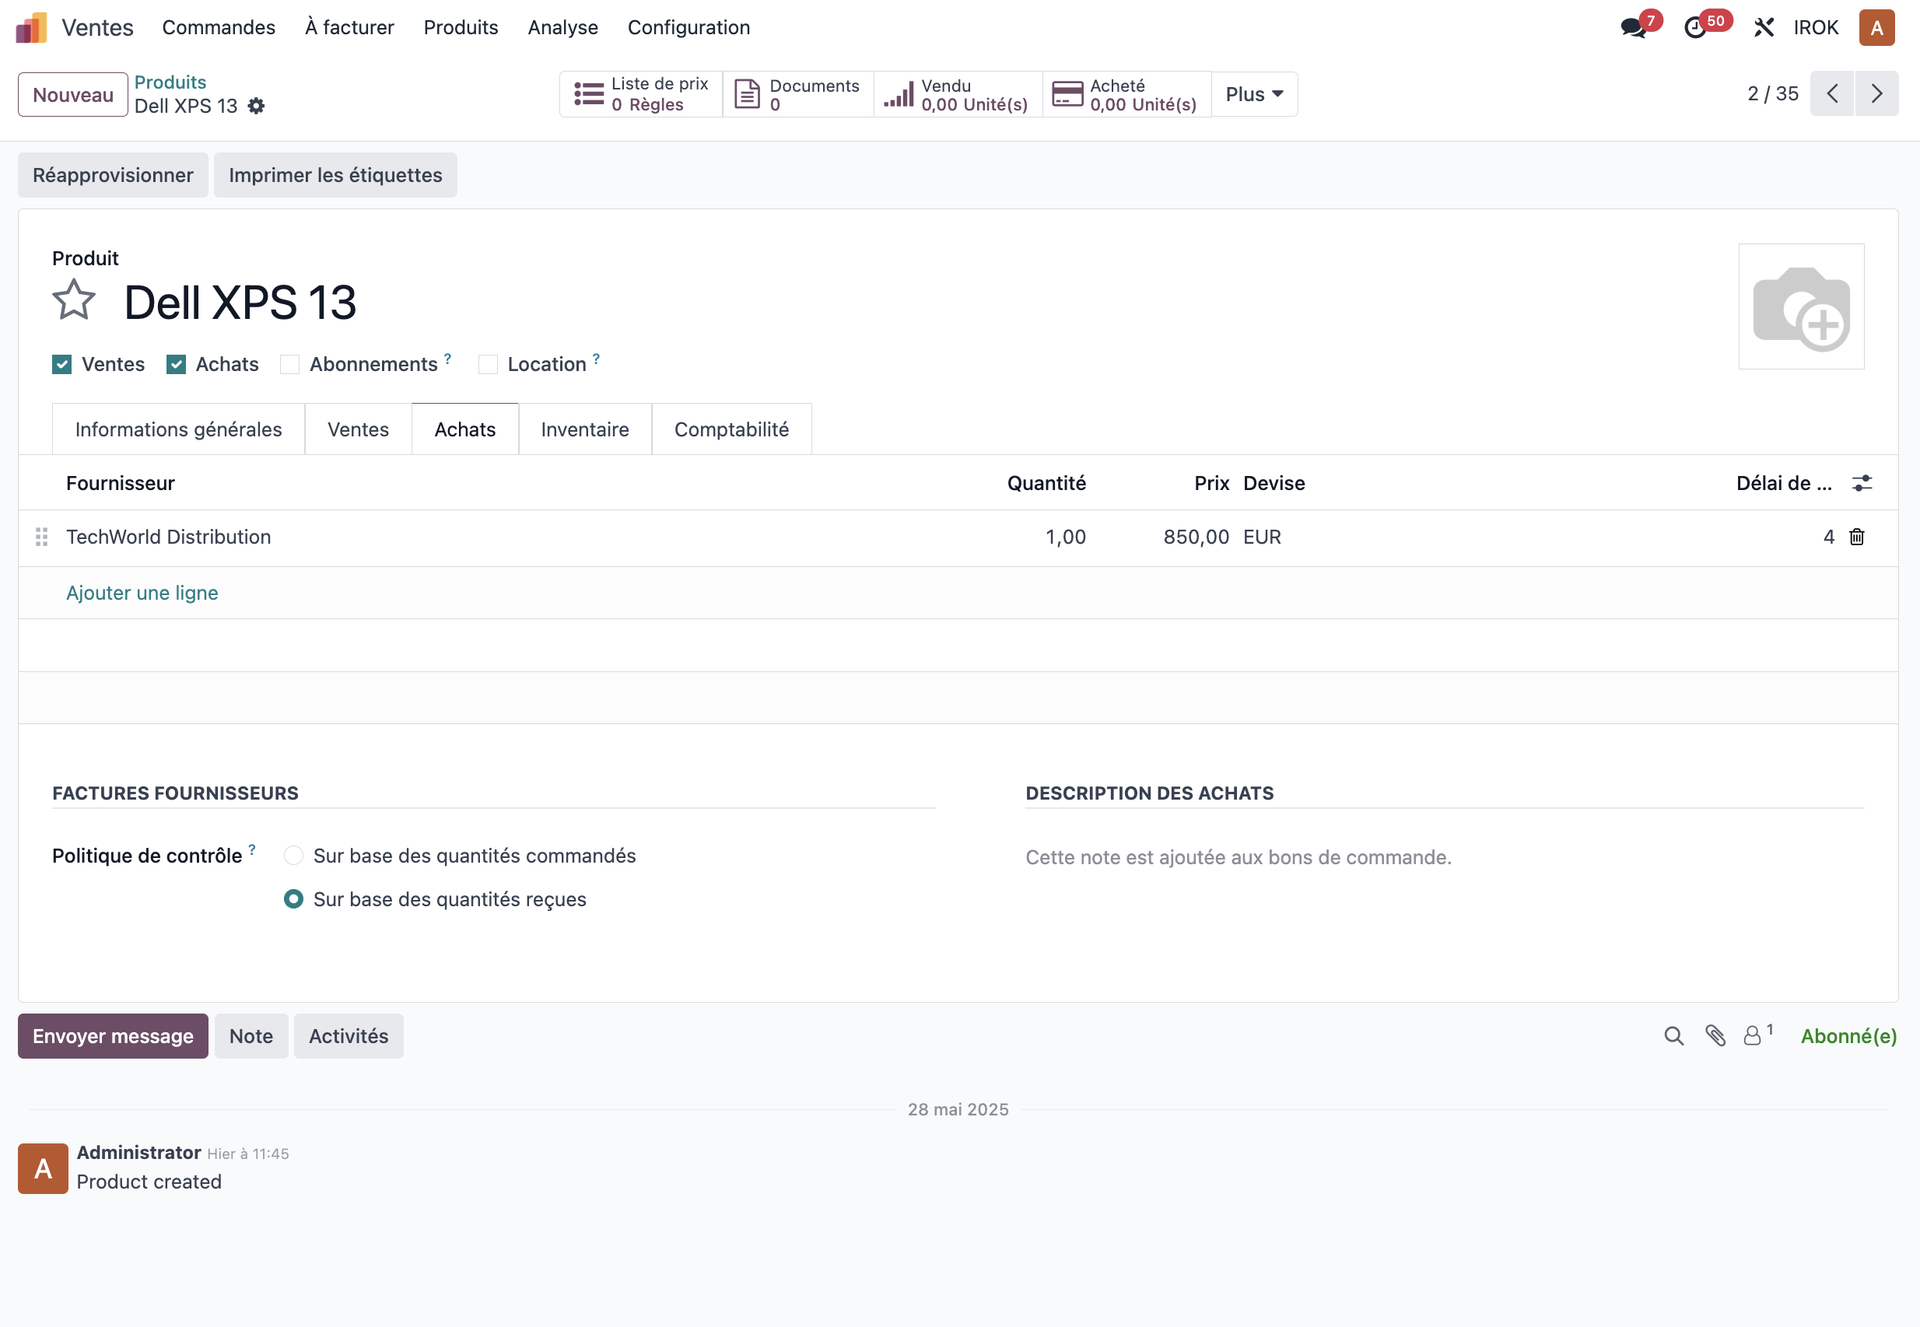1920x1327 pixels.
Task: Switch to the Comptabilité tab
Action: click(x=732, y=429)
